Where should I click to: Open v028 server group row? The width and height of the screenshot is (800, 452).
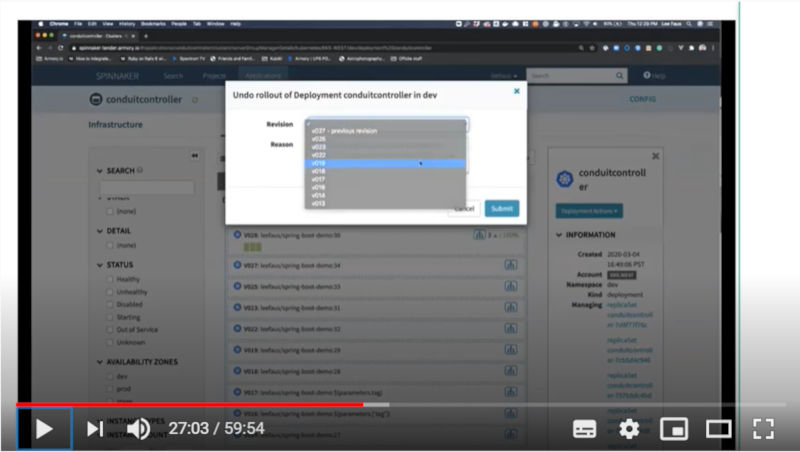click(376, 241)
